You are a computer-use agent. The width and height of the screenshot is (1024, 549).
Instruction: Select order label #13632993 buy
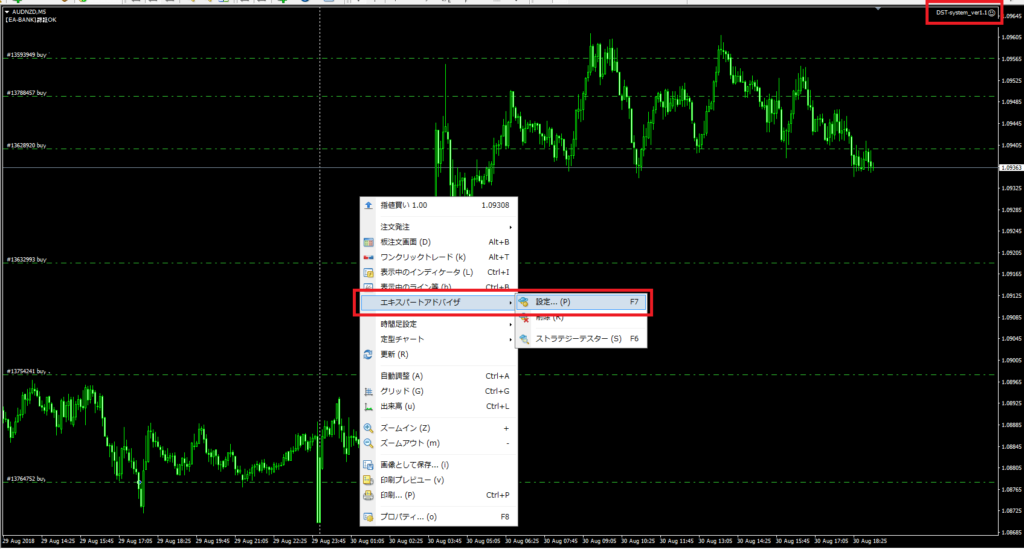click(x=27, y=259)
